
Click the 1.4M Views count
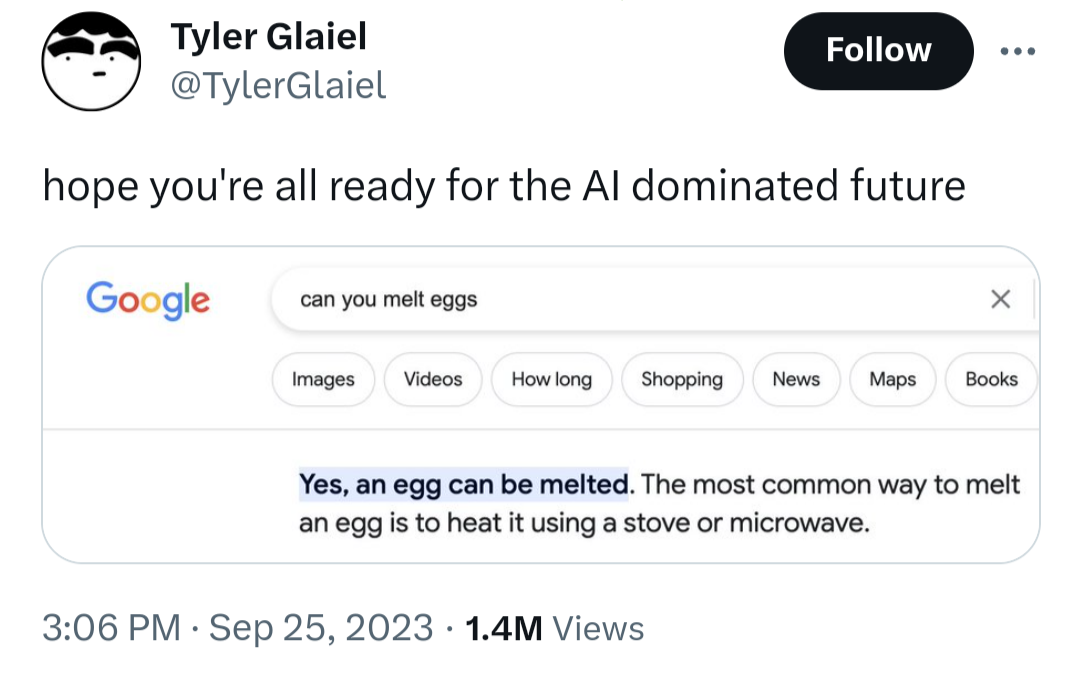[x=555, y=628]
